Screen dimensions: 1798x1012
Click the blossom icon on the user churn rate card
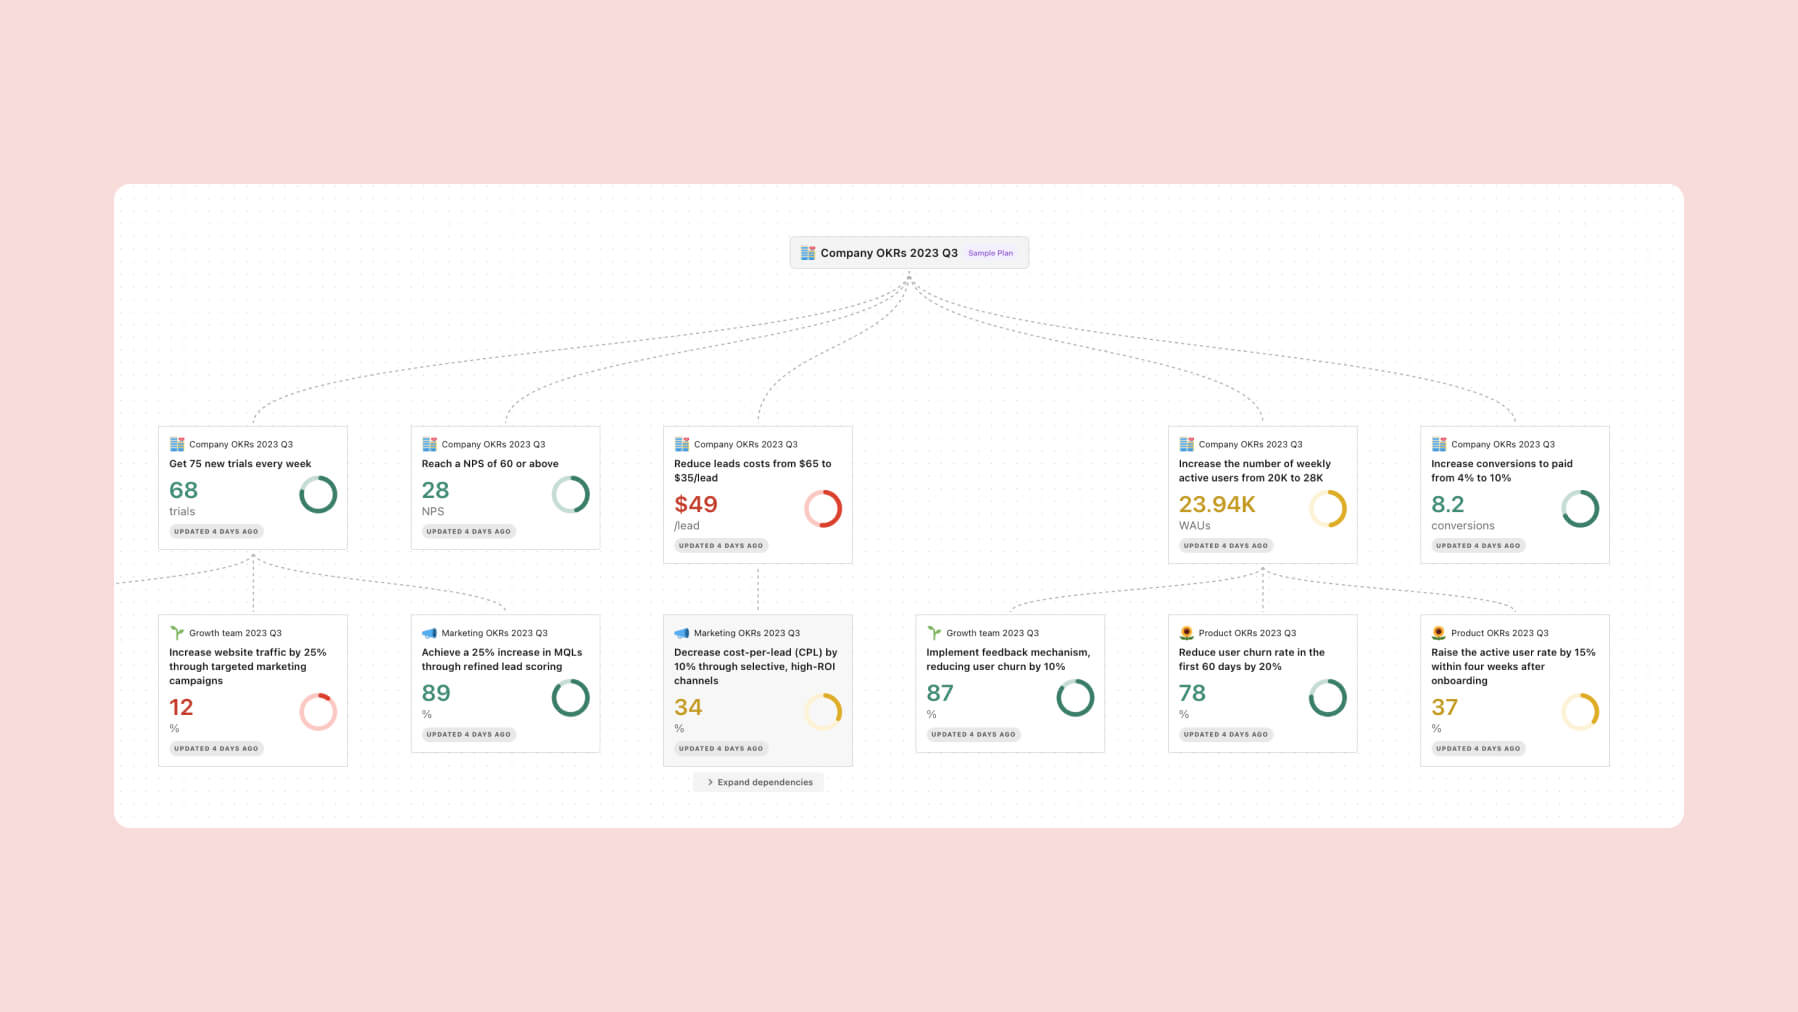pyautogui.click(x=1186, y=632)
